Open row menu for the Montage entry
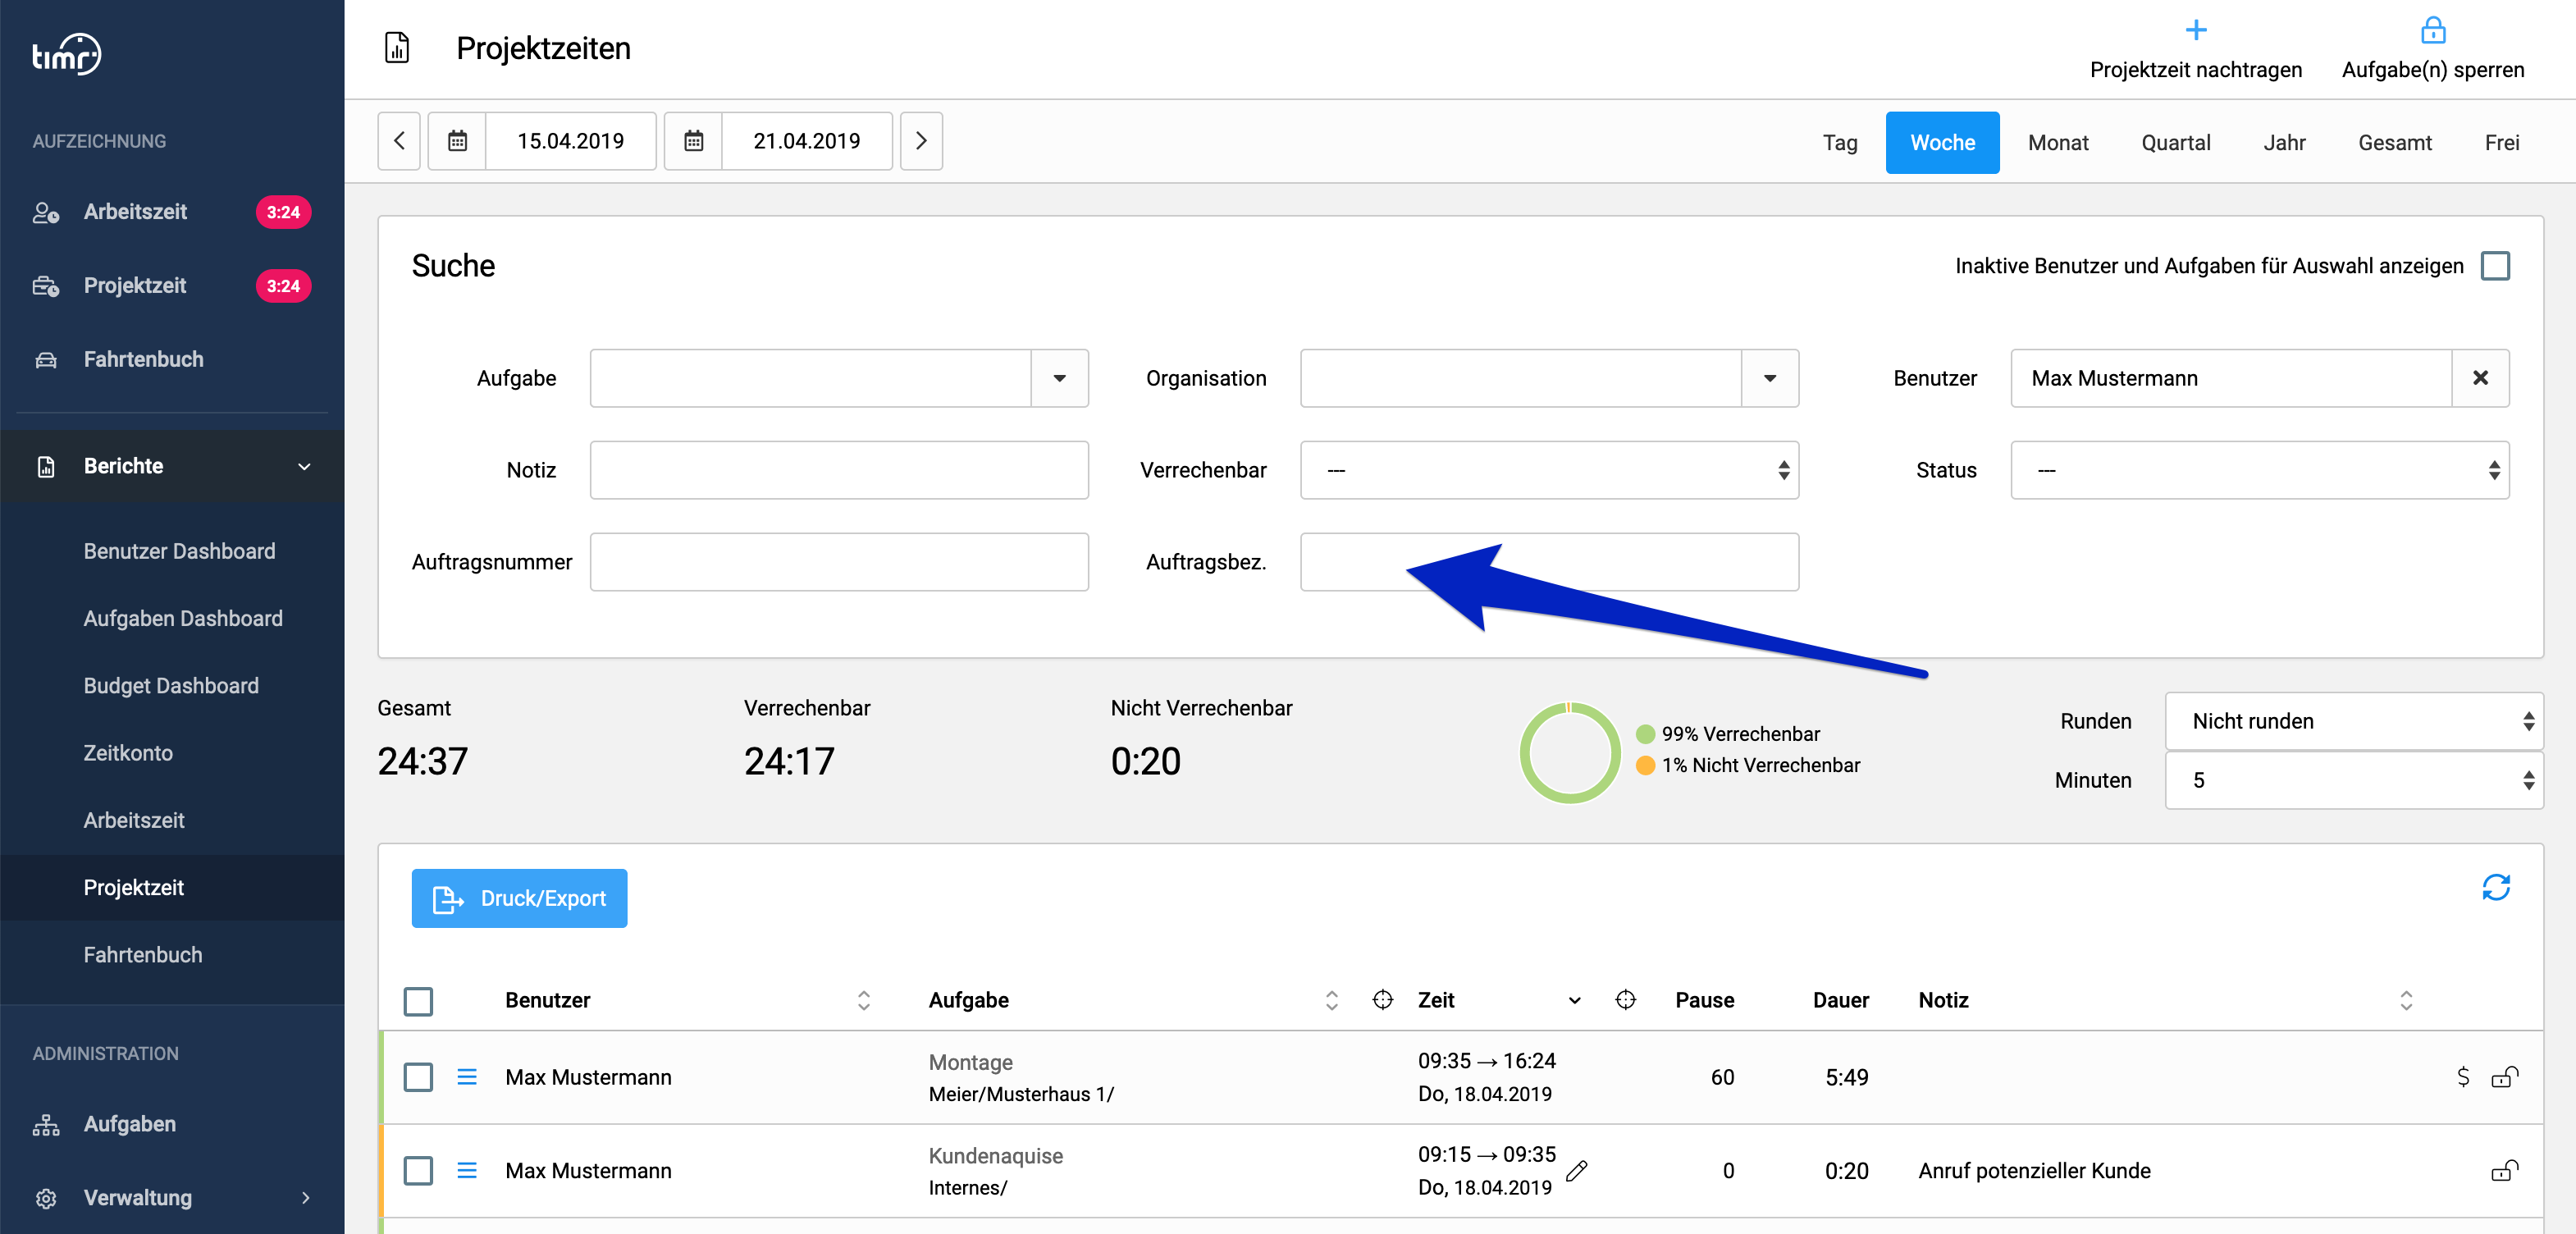2576x1234 pixels. pos(467,1077)
